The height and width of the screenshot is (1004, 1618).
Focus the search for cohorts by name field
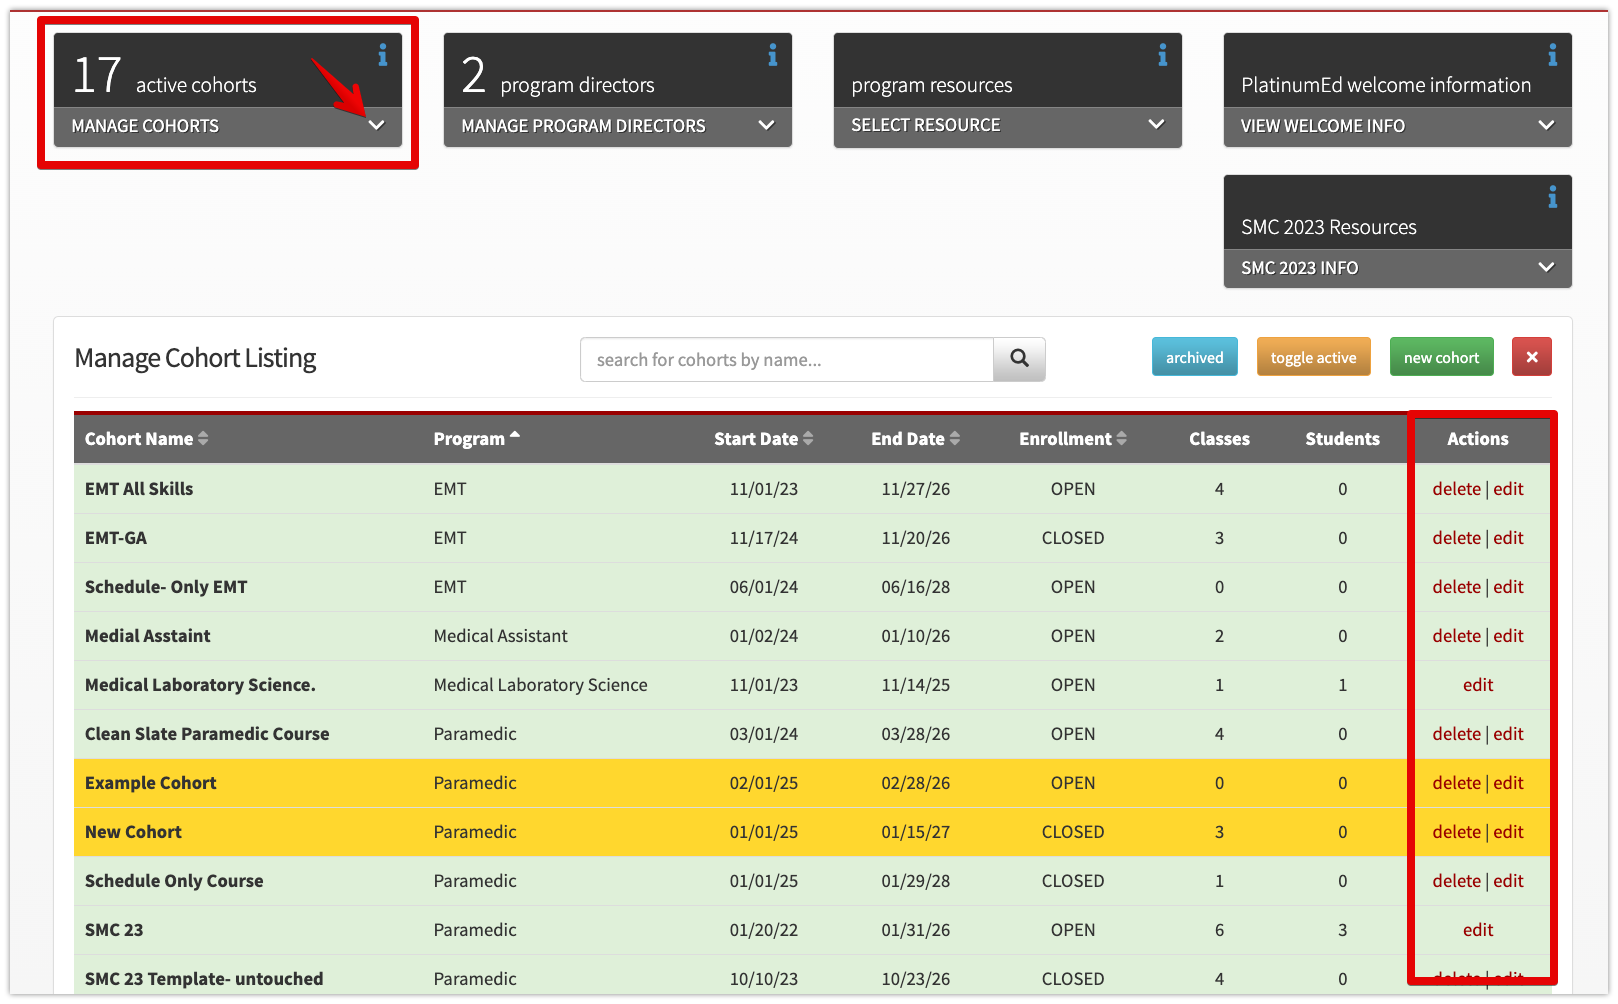click(x=787, y=359)
